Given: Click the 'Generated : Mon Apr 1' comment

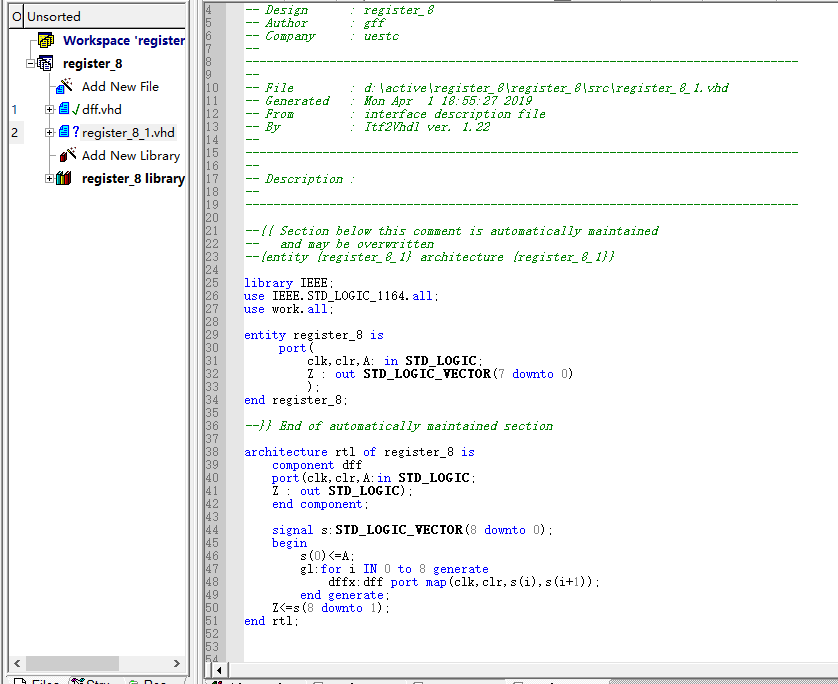Looking at the screenshot, I should pyautogui.click(x=389, y=101).
